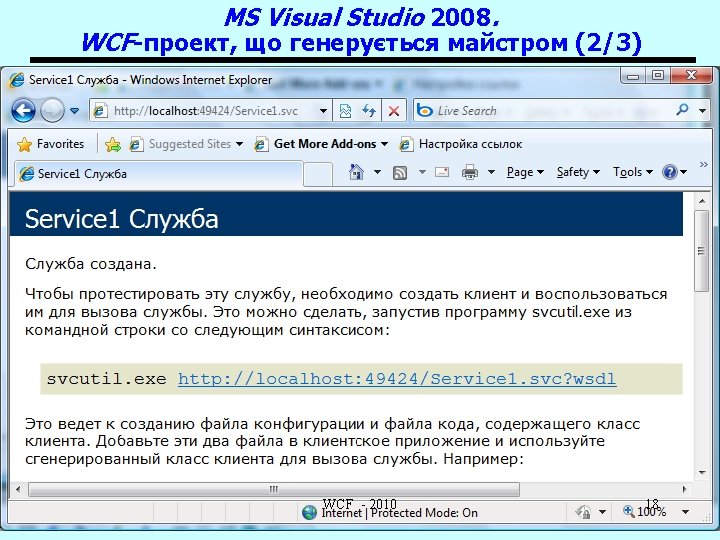Screen dimensions: 720x540
Task: Click the scroll right arrow
Action: (x=684, y=489)
